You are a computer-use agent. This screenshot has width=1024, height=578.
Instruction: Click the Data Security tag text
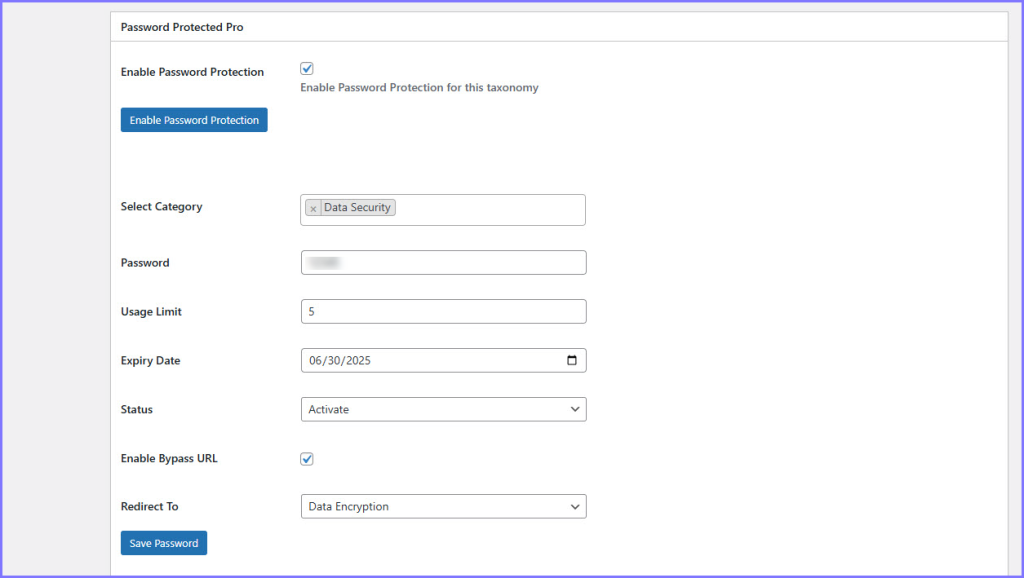tap(357, 208)
